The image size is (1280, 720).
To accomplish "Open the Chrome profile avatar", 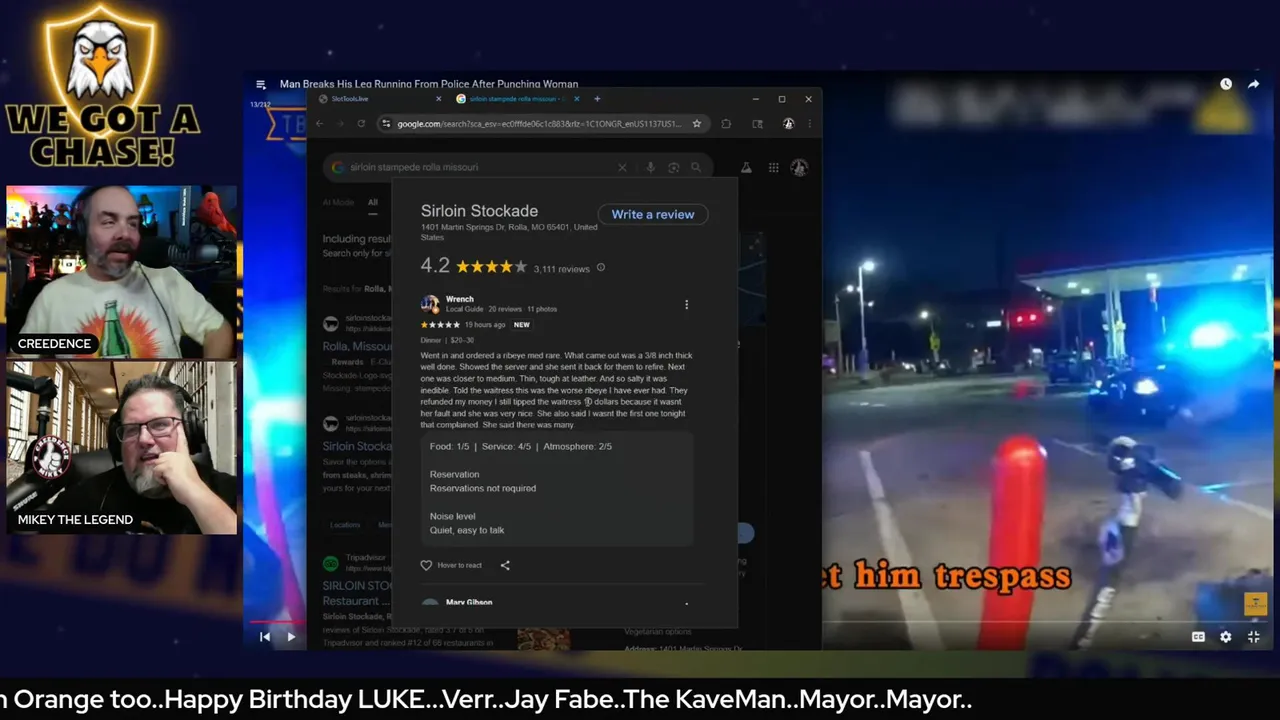I will pyautogui.click(x=788, y=124).
